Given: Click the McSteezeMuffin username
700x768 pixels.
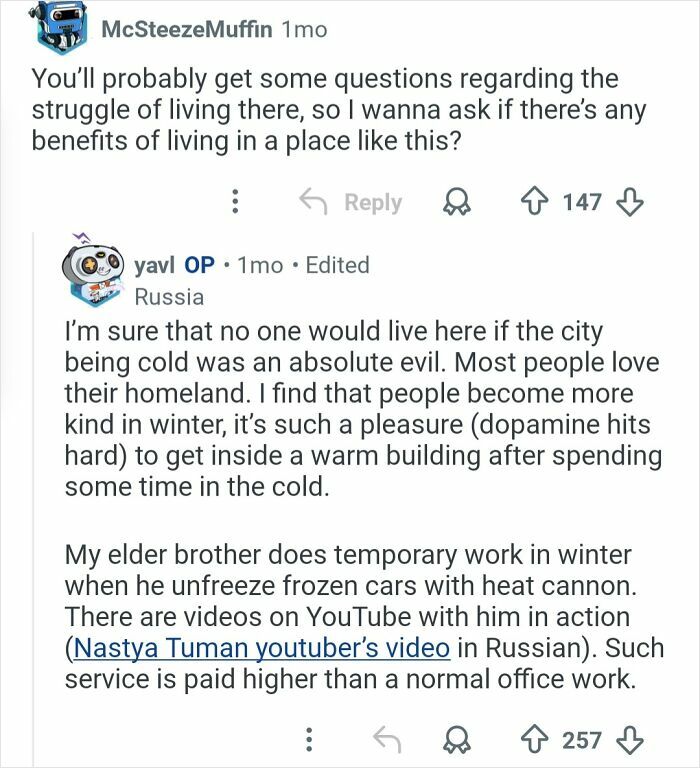Looking at the screenshot, I should click(188, 30).
